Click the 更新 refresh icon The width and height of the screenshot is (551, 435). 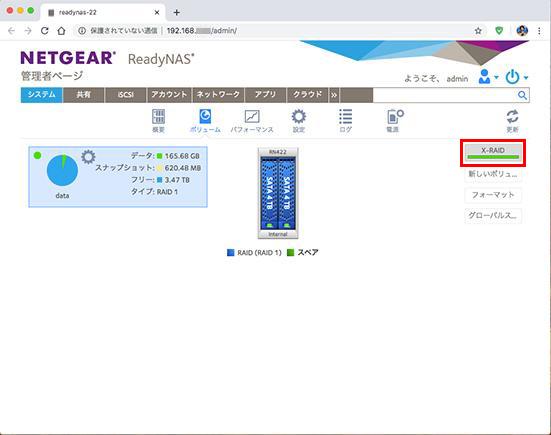[512, 121]
